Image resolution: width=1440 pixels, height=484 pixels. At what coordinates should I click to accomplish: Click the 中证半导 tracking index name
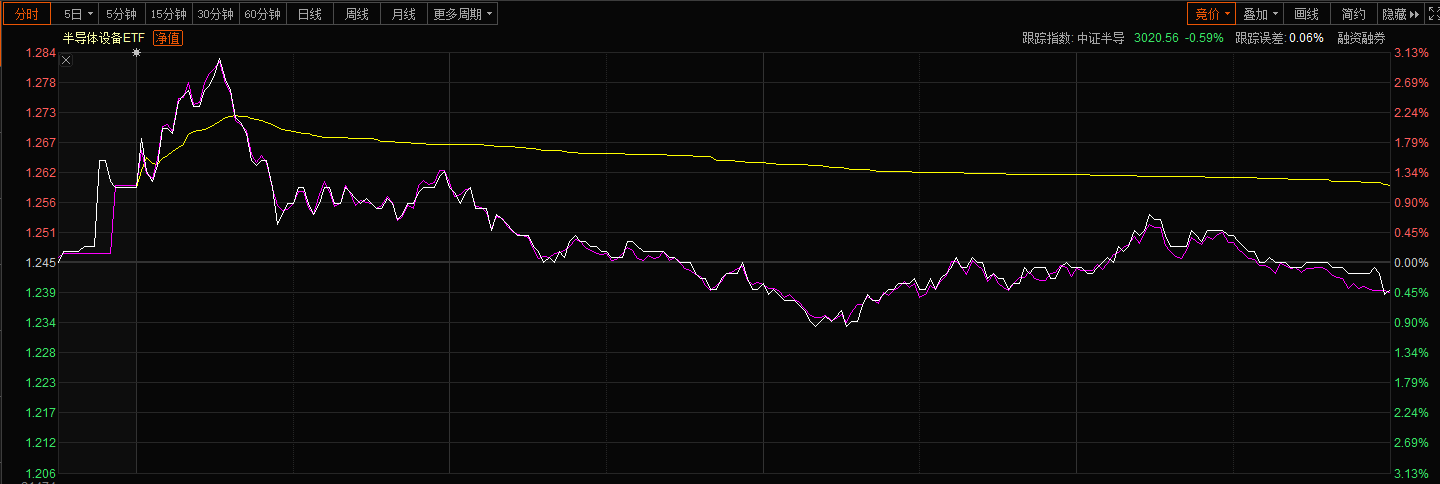pyautogui.click(x=1100, y=38)
